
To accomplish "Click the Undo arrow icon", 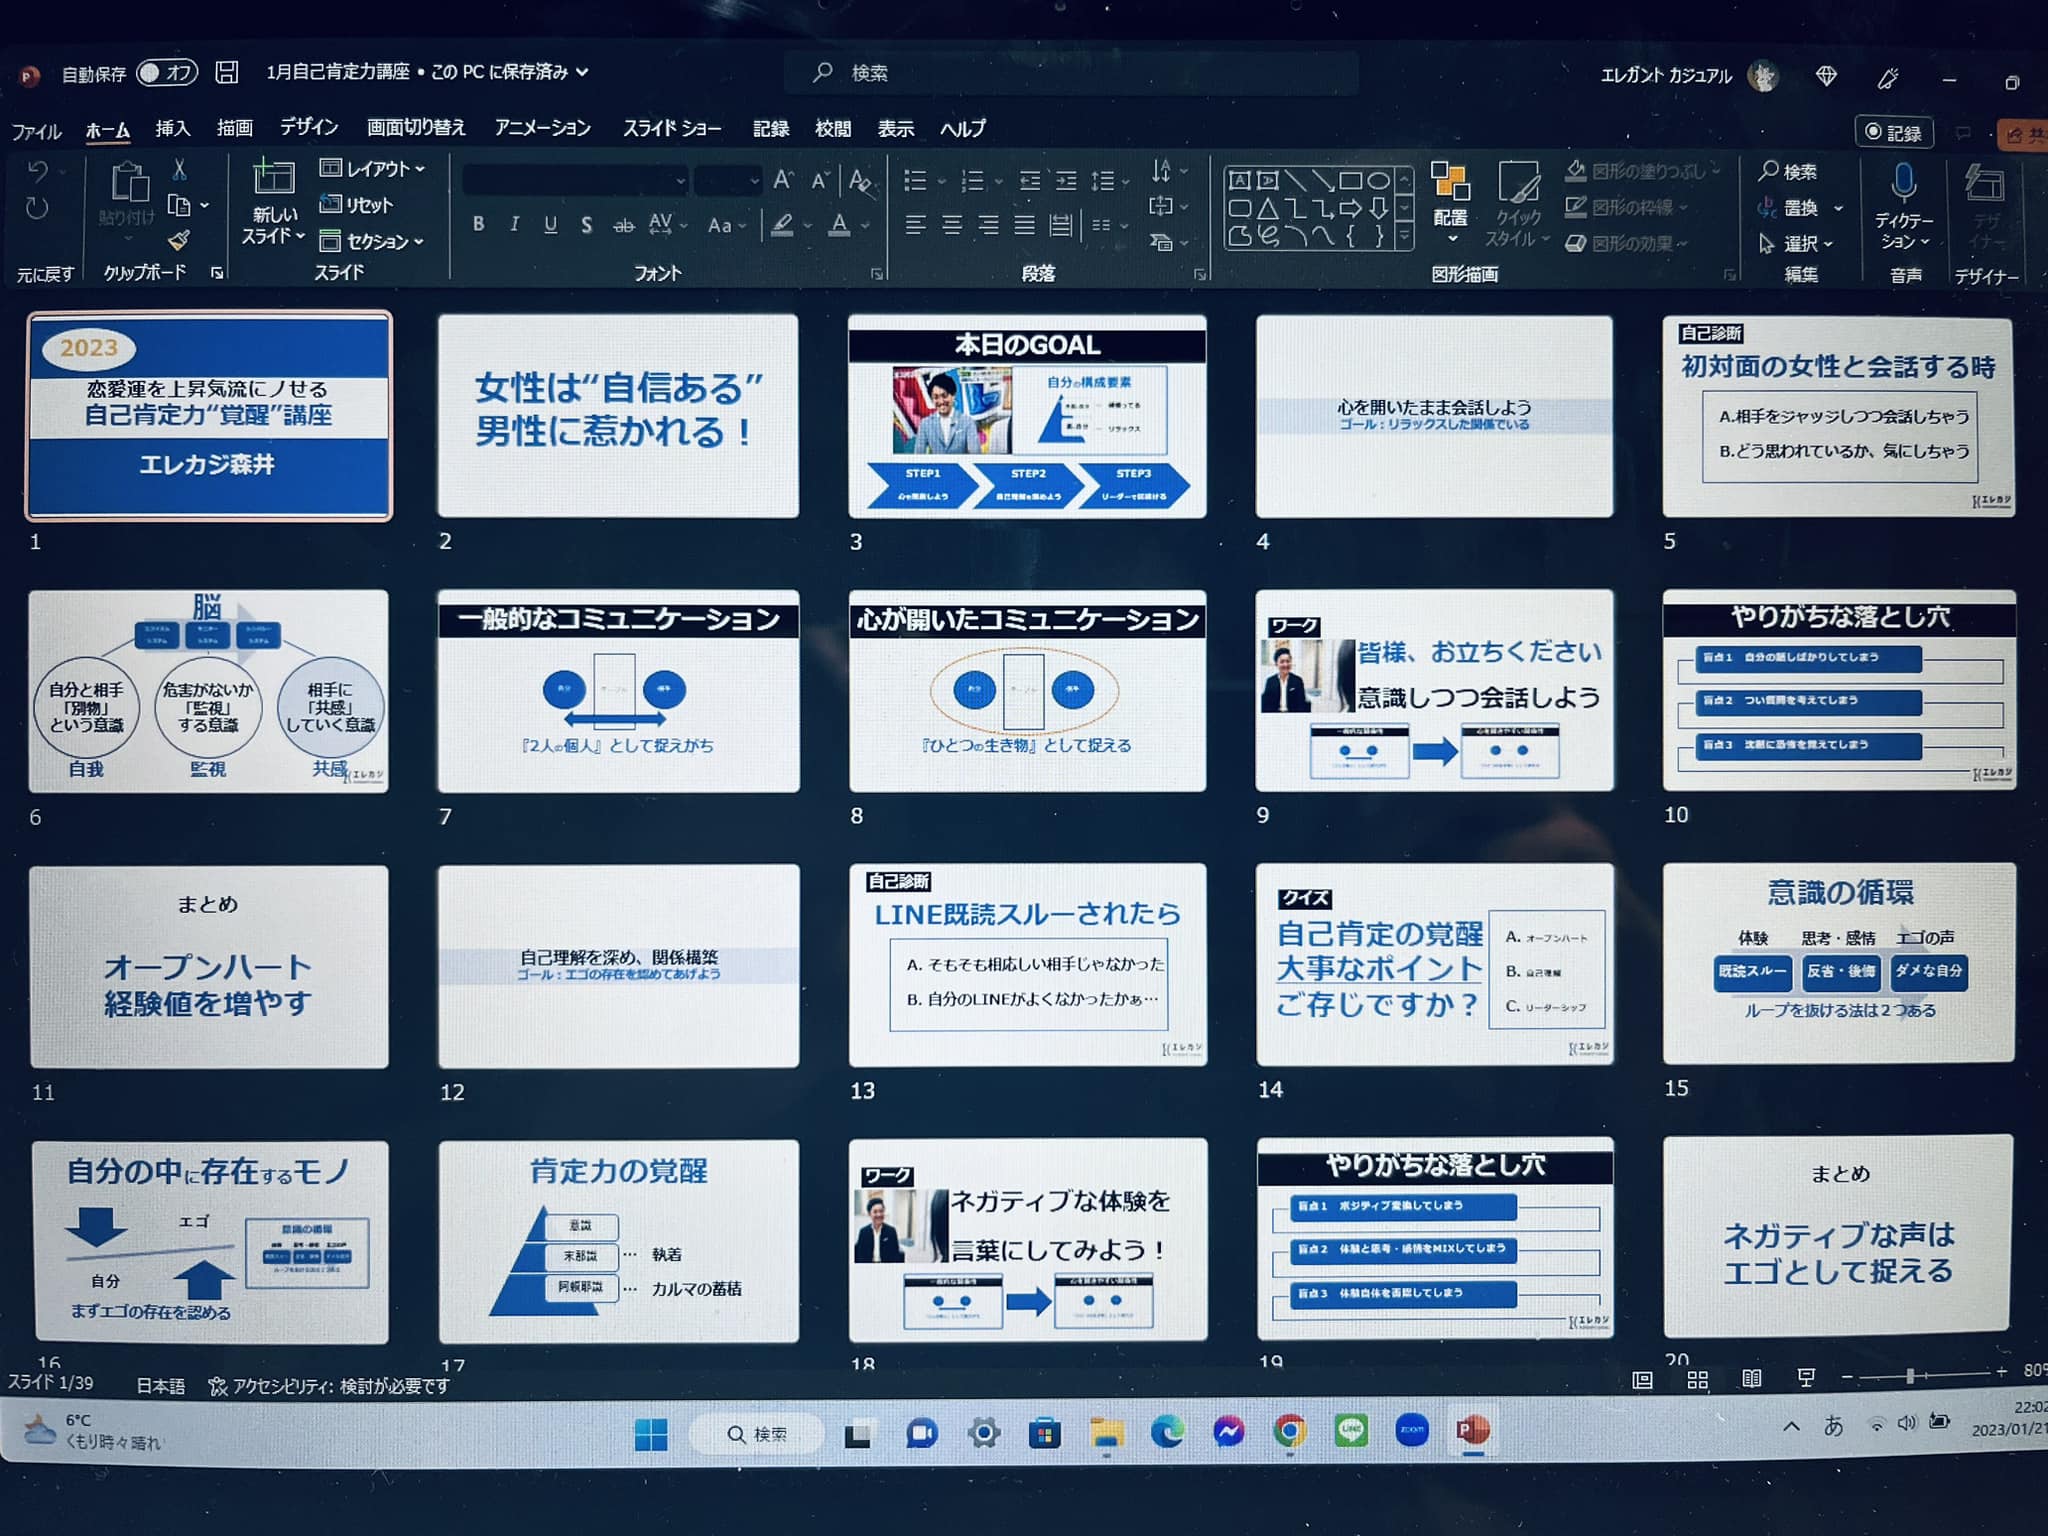I will tap(38, 172).
